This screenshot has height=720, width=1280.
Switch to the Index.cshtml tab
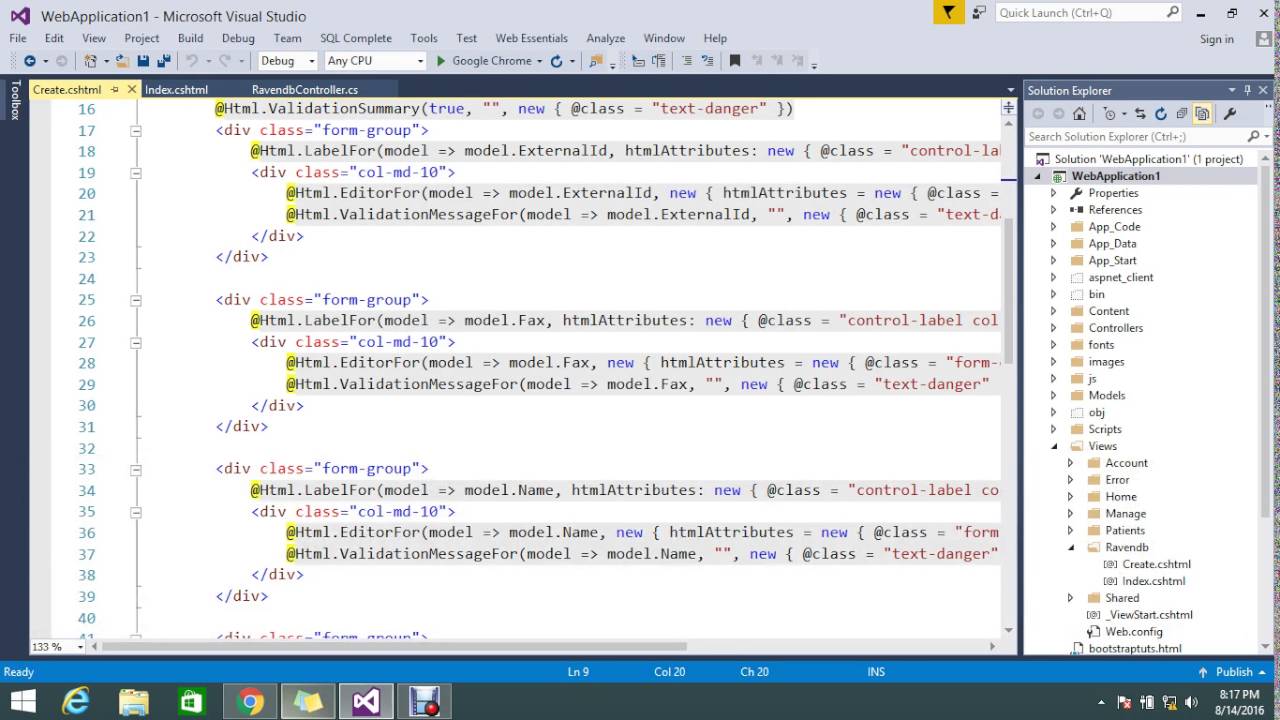[x=176, y=89]
